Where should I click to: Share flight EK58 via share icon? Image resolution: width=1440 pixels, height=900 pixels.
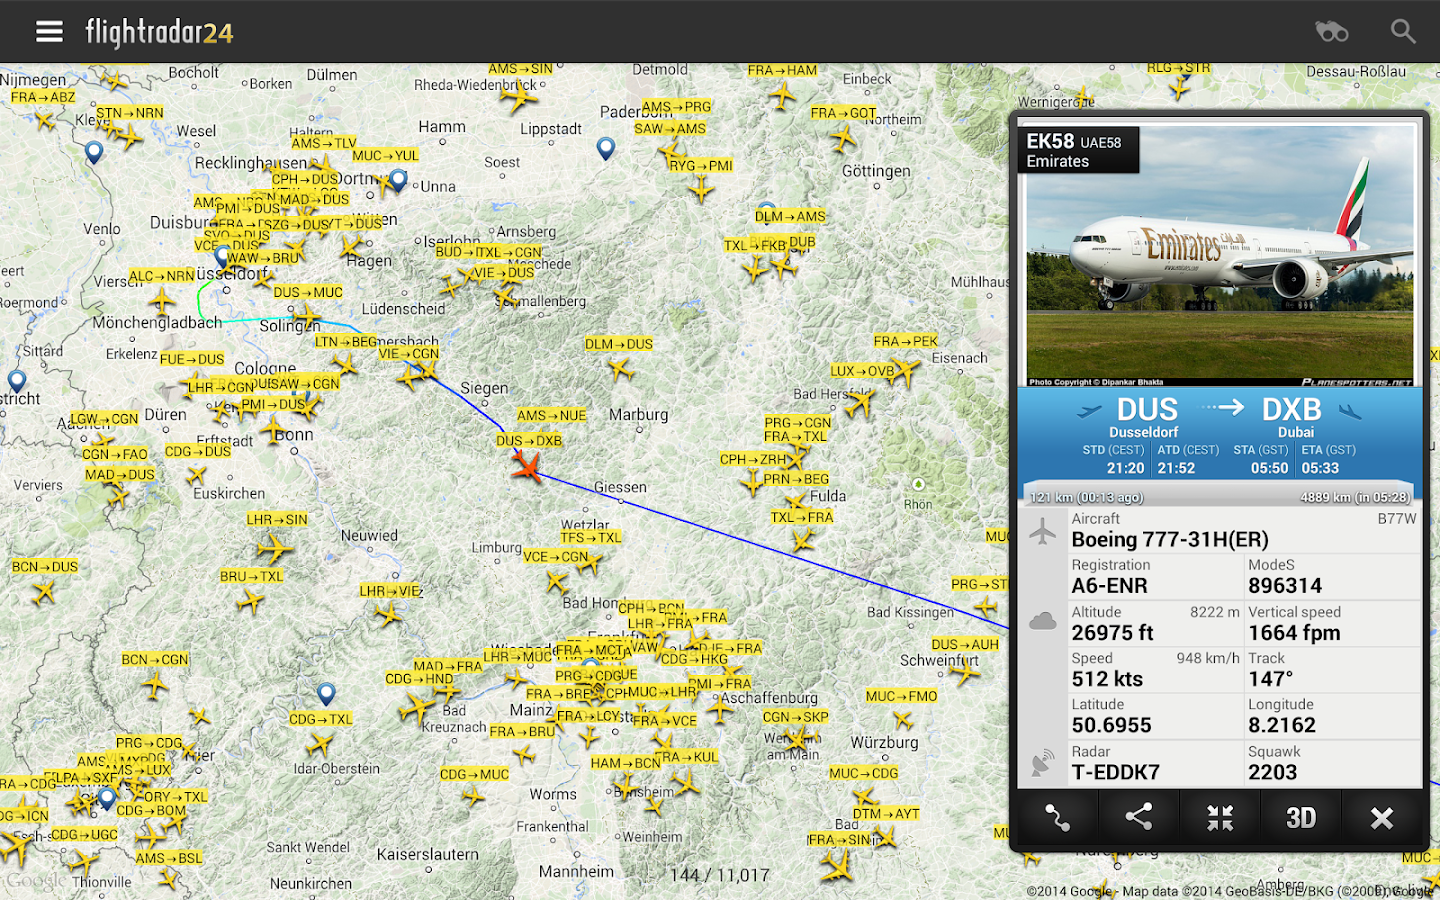pos(1139,818)
